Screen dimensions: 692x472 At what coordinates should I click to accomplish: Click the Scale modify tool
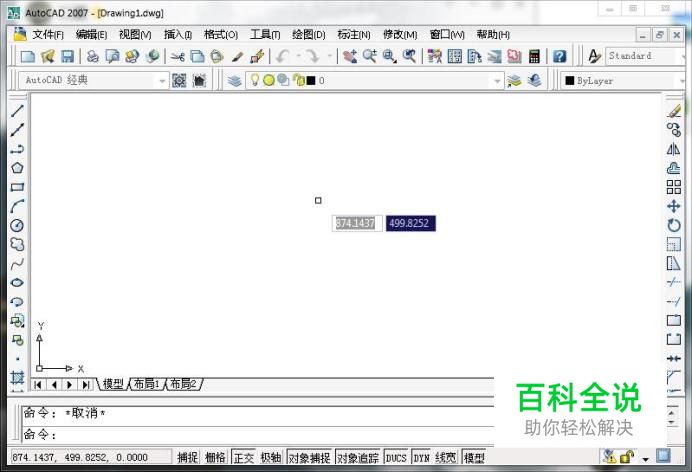point(673,244)
